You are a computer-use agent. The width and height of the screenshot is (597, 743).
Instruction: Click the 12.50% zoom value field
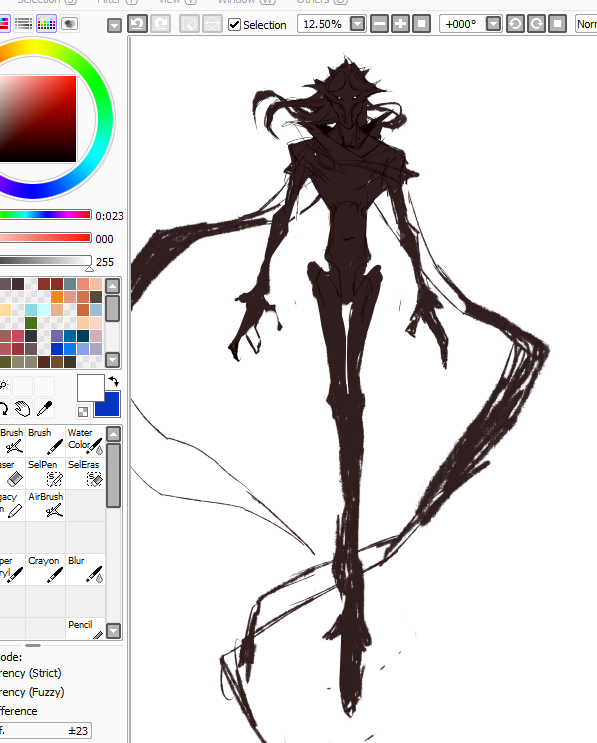(x=324, y=24)
